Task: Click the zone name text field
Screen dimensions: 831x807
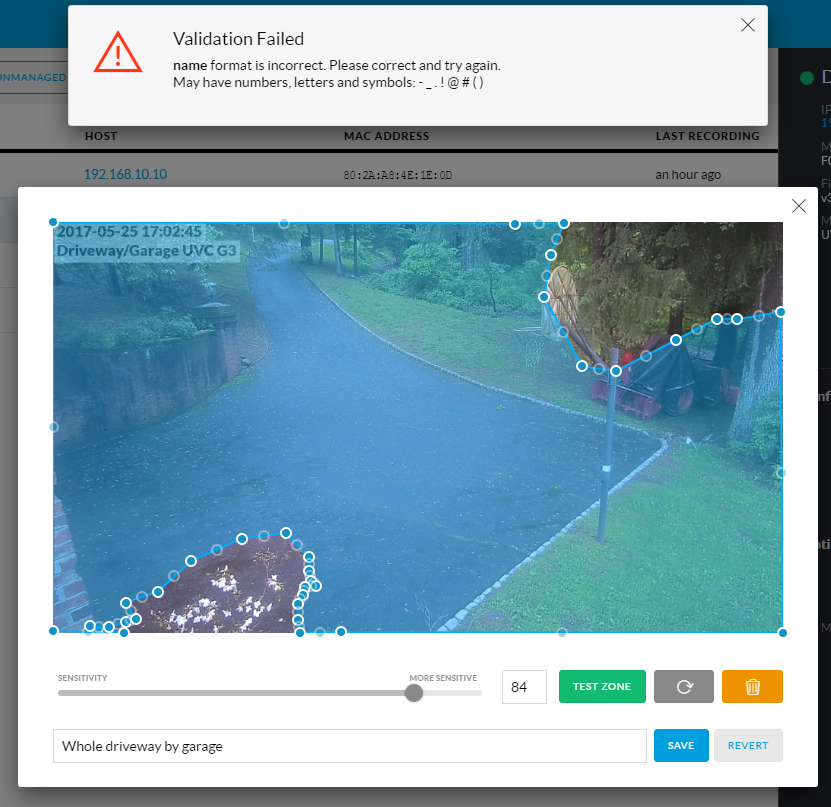Action: (x=350, y=746)
